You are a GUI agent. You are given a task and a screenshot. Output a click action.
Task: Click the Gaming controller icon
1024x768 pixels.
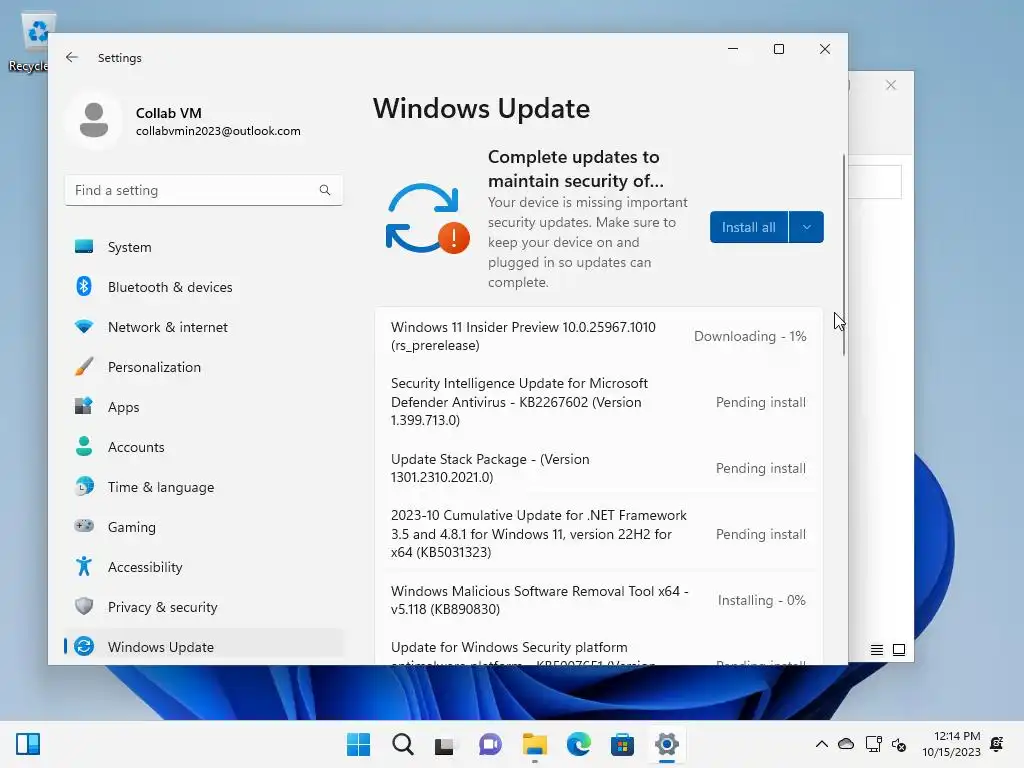(84, 526)
